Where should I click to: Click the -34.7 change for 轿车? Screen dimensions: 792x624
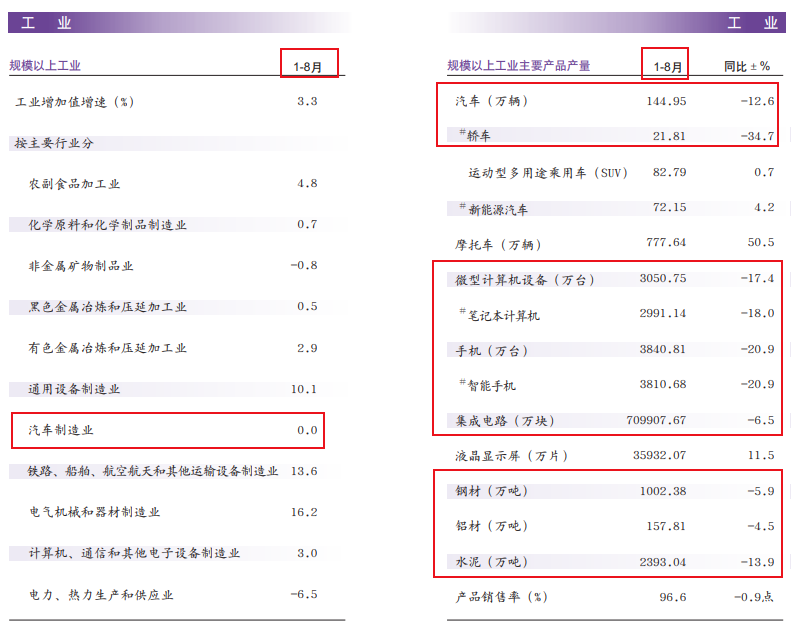point(757,136)
